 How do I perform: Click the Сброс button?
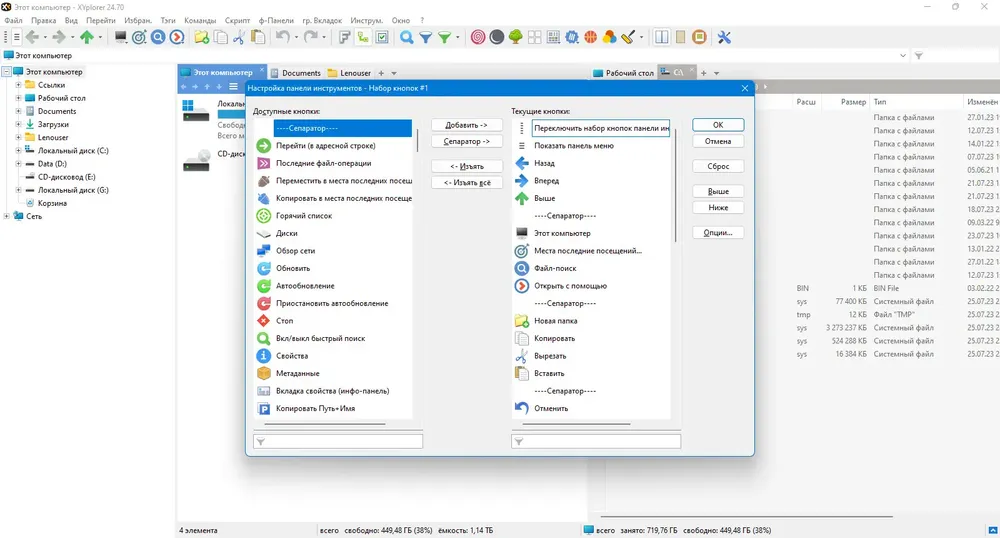(718, 166)
